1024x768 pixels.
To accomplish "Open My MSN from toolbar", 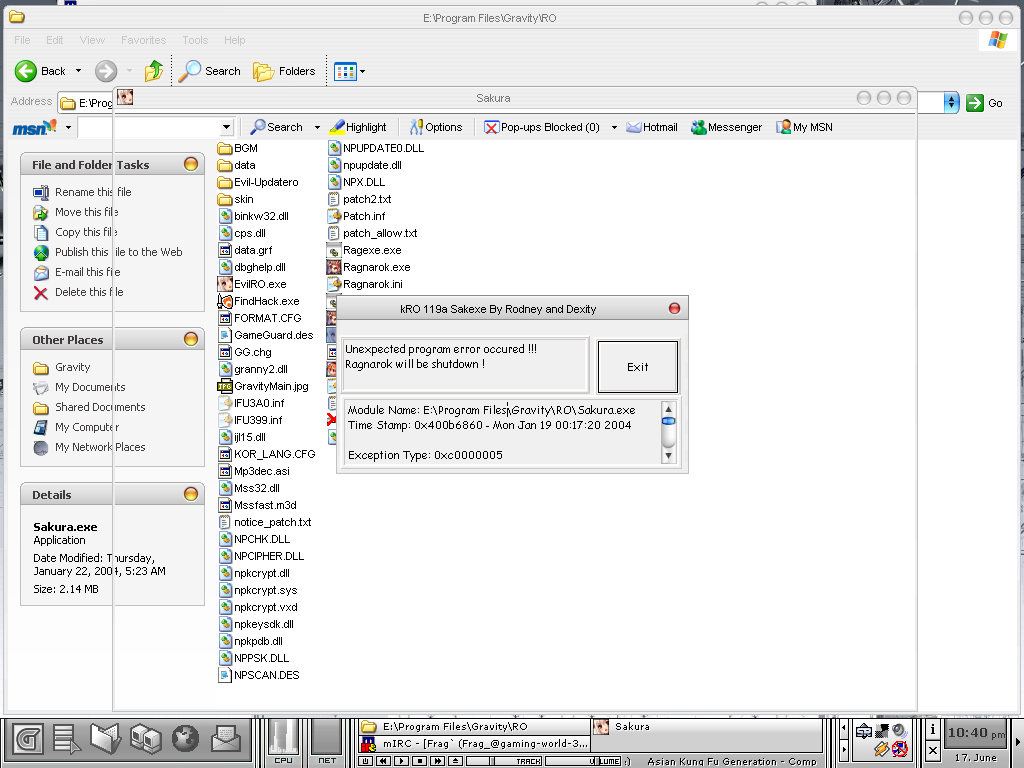I will [x=804, y=127].
